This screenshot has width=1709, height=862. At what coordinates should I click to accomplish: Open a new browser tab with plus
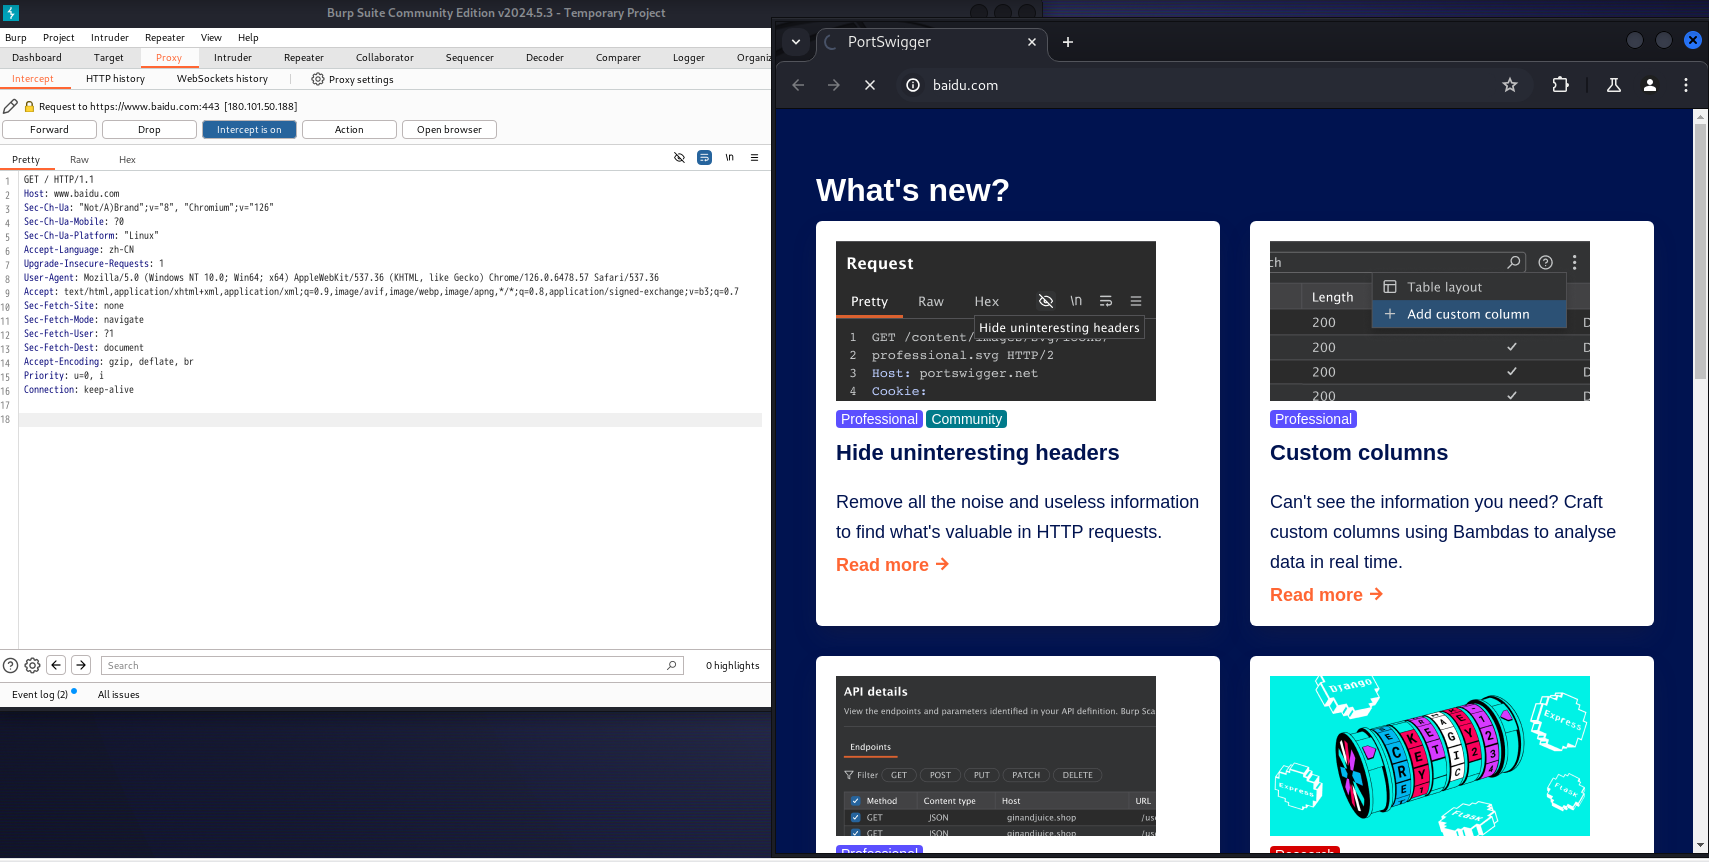[1068, 42]
